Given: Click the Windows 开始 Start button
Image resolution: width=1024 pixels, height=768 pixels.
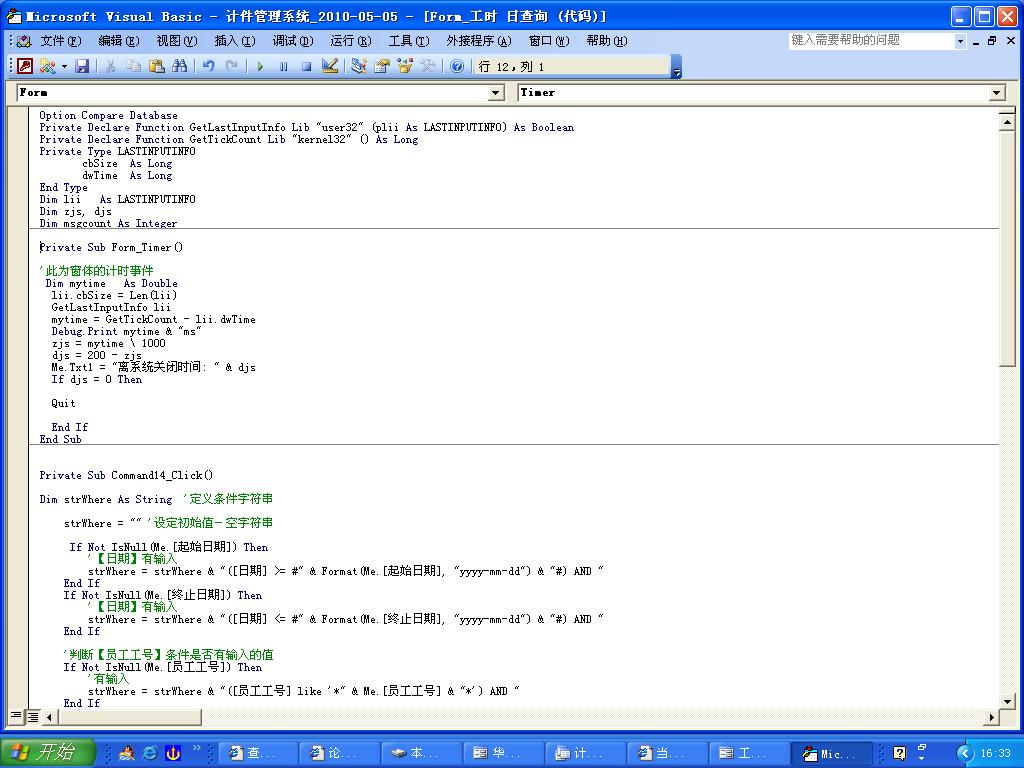Looking at the screenshot, I should [x=48, y=752].
